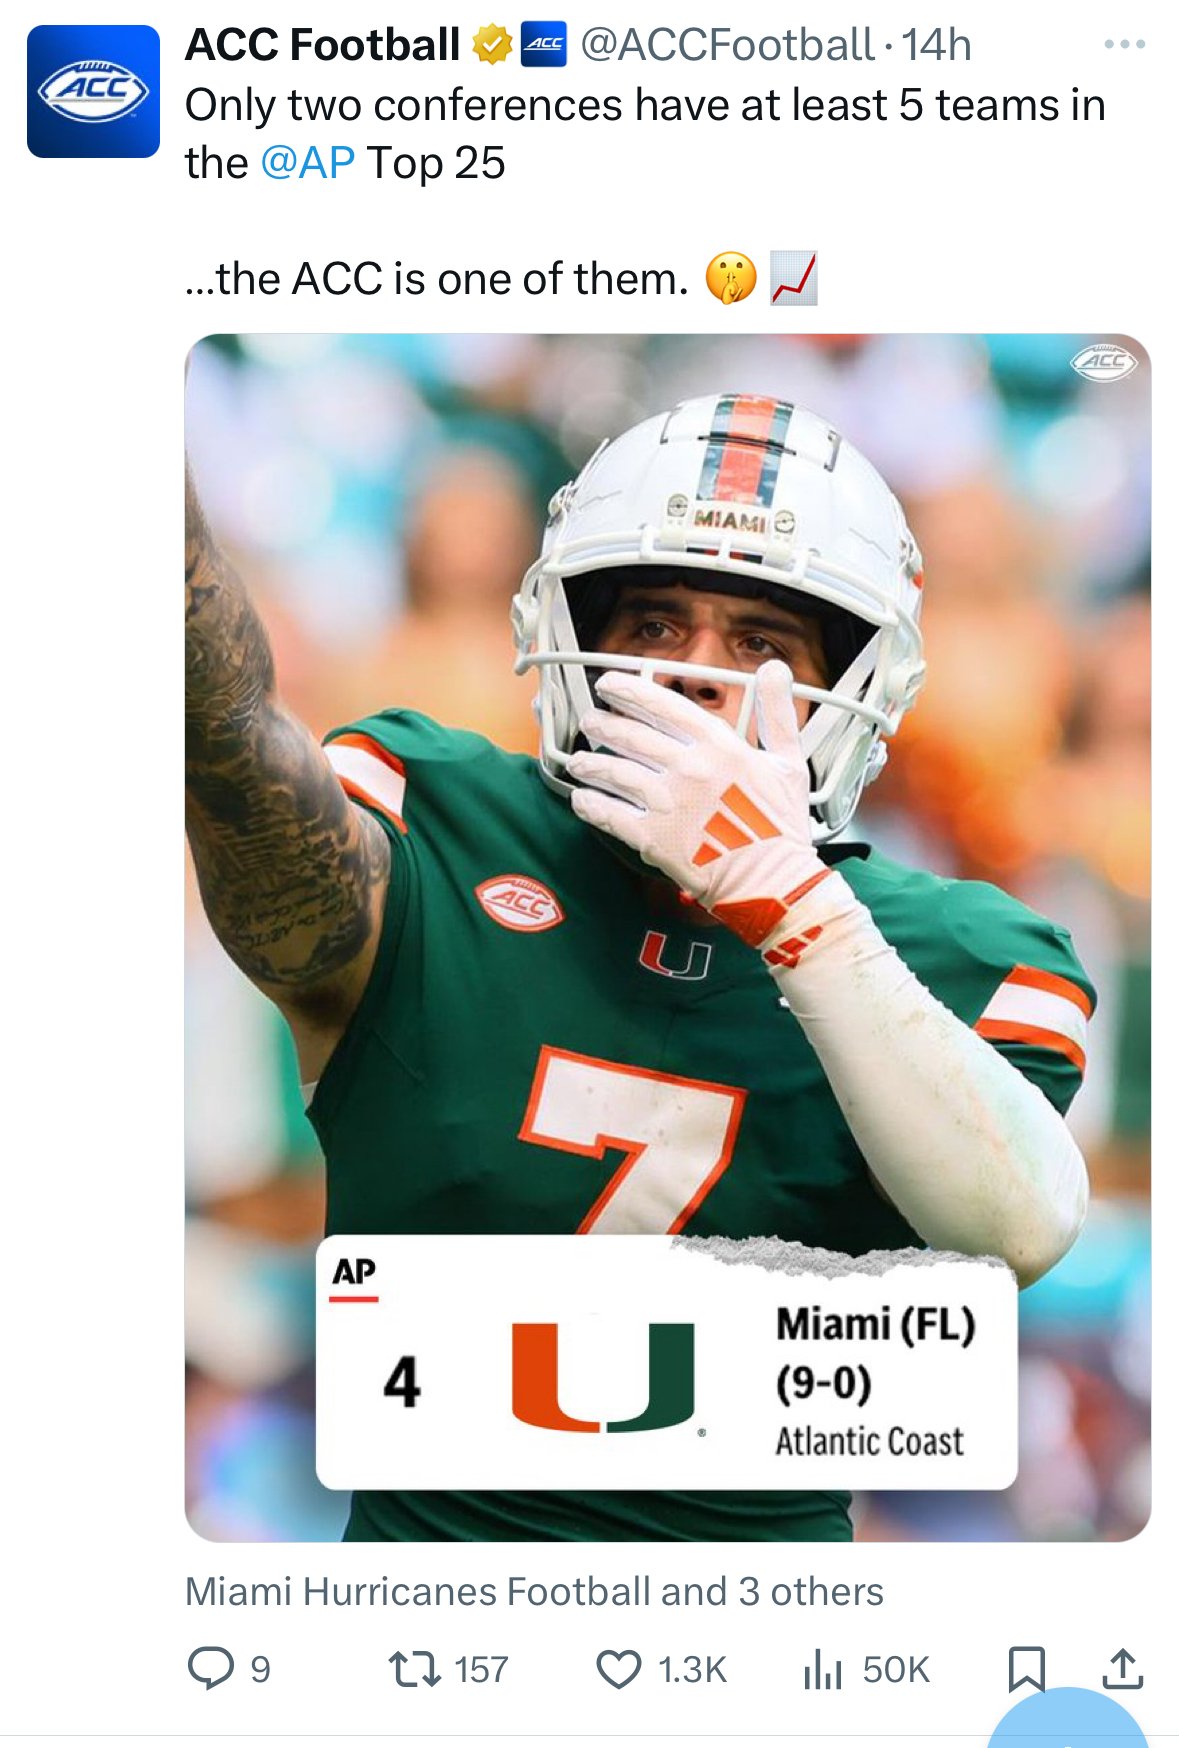
Task: Repost the tweet with the retweet icon
Action: tap(414, 1669)
